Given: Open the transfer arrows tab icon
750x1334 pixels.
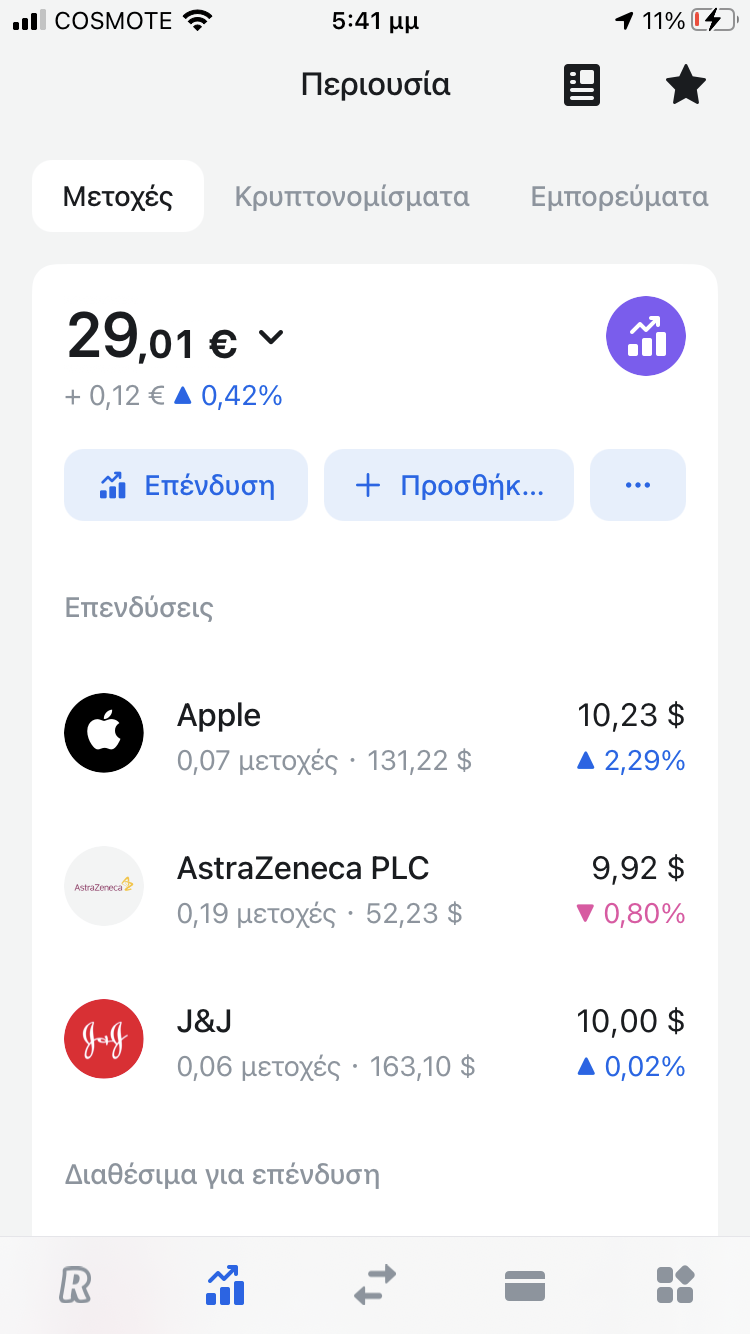Looking at the screenshot, I should pos(375,1285).
